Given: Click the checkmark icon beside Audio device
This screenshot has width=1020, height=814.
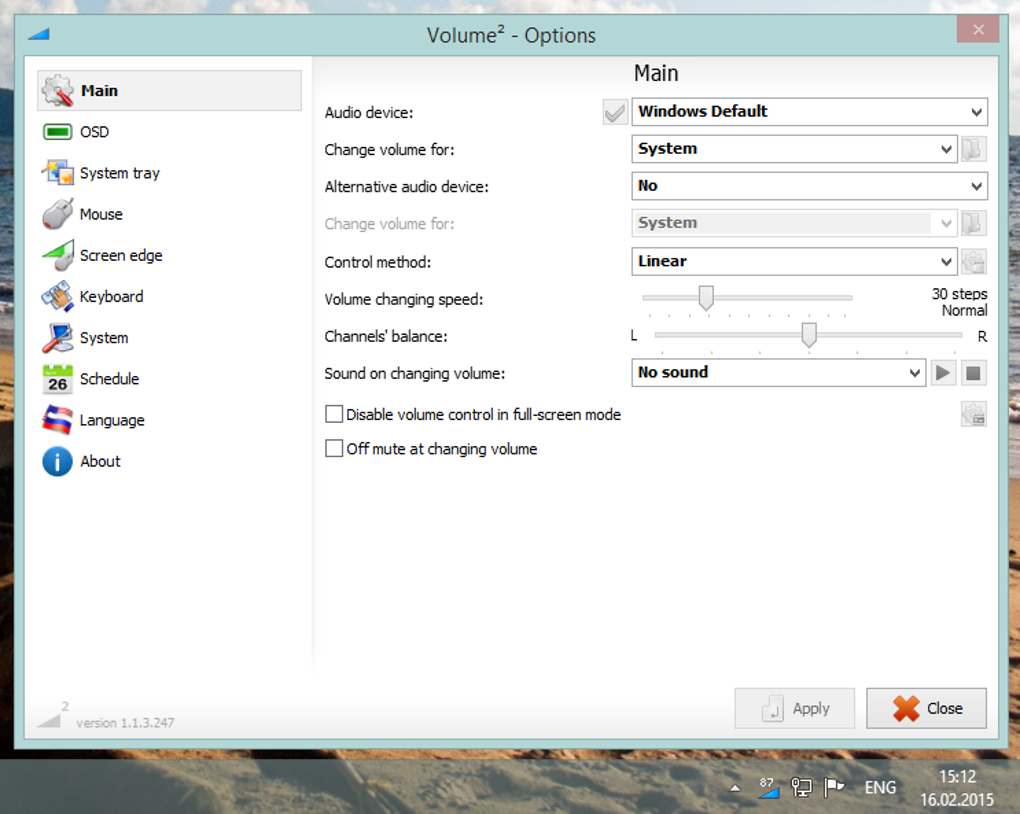Looking at the screenshot, I should pyautogui.click(x=615, y=112).
